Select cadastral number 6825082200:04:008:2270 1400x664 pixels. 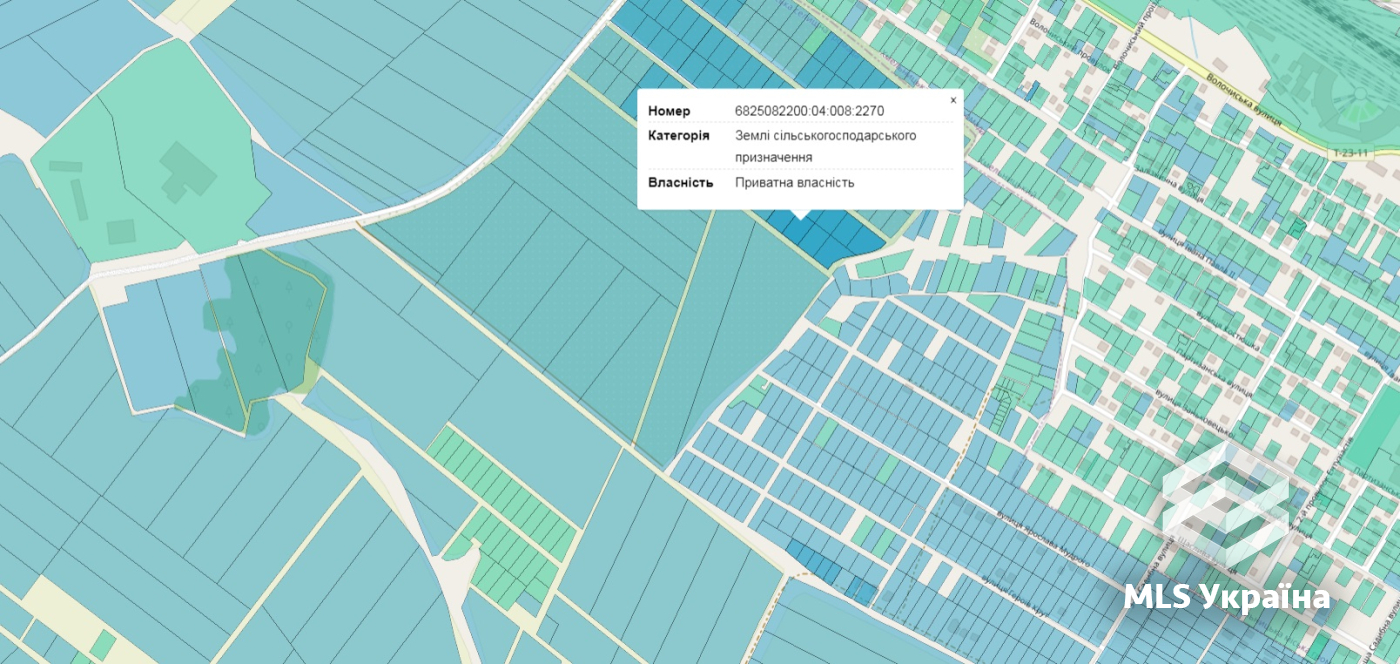[809, 110]
